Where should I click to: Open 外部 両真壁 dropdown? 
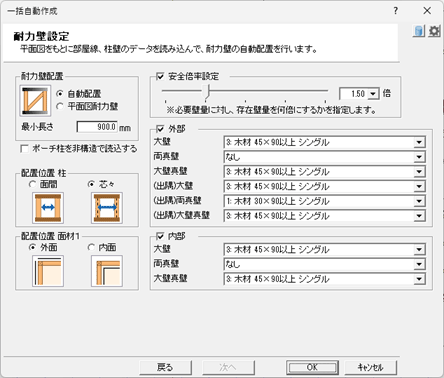(419, 157)
